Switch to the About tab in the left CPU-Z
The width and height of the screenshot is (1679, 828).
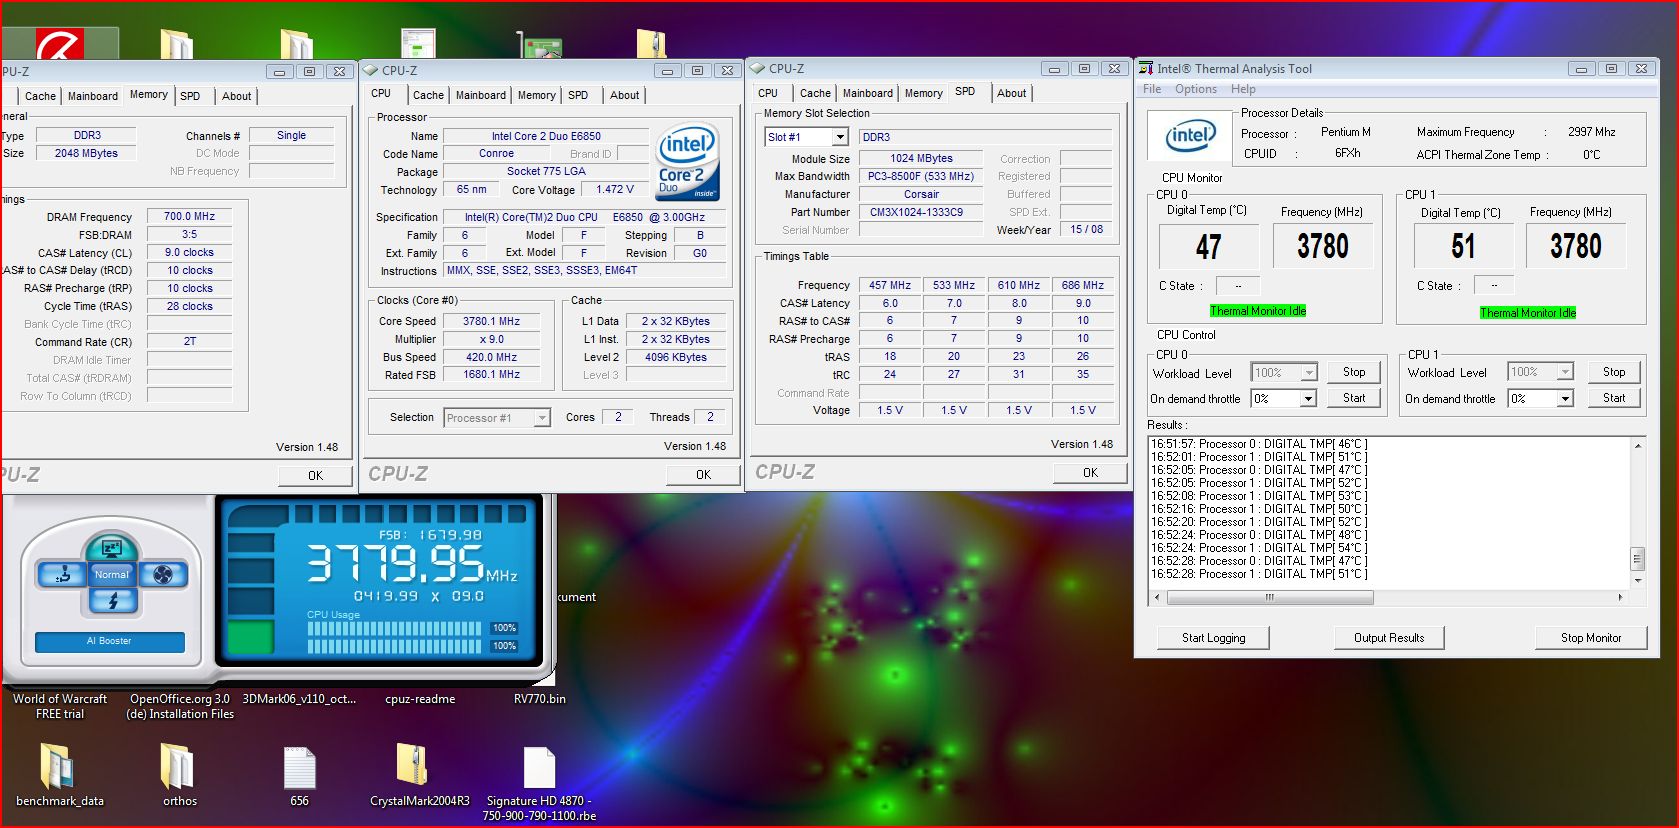tap(237, 96)
